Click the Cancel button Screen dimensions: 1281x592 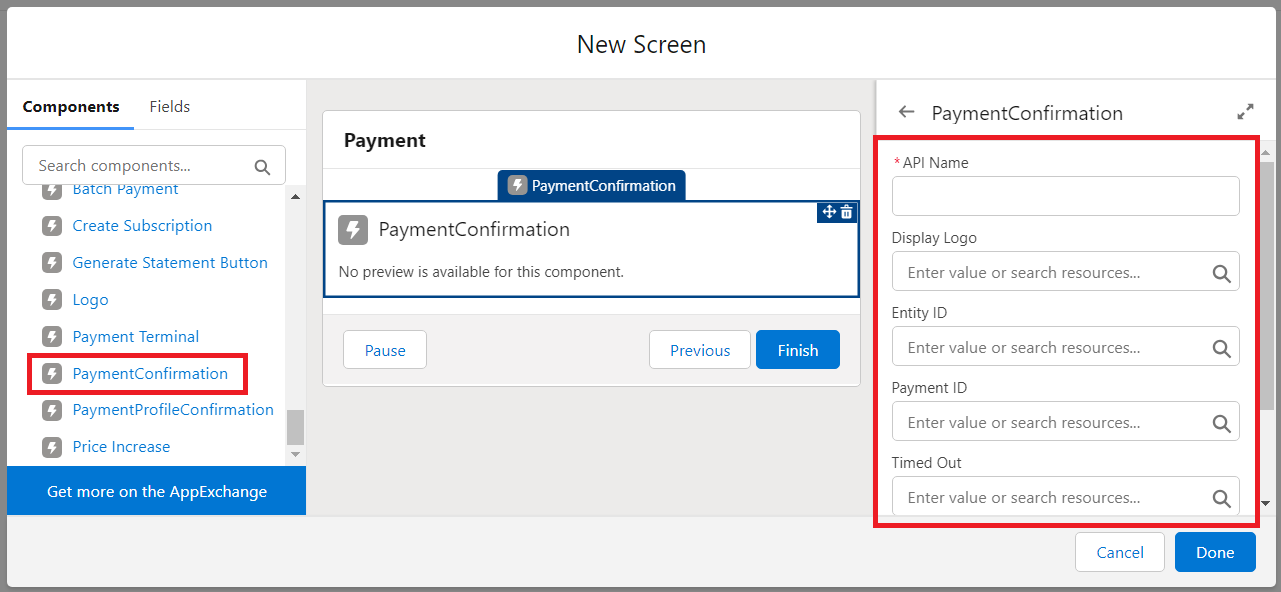[x=1119, y=552]
